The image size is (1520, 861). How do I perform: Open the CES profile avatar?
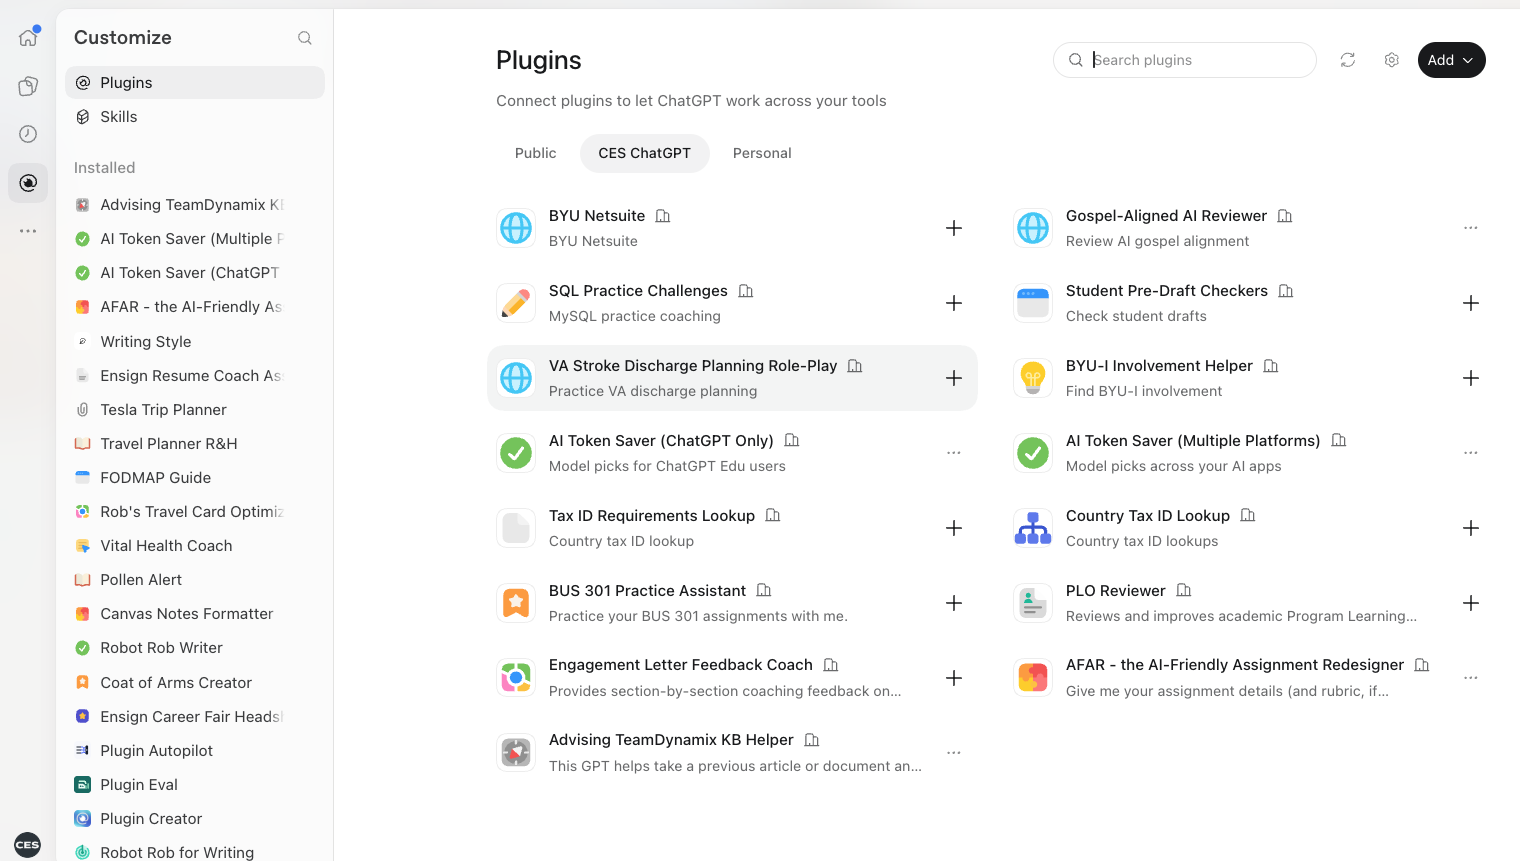pos(28,844)
